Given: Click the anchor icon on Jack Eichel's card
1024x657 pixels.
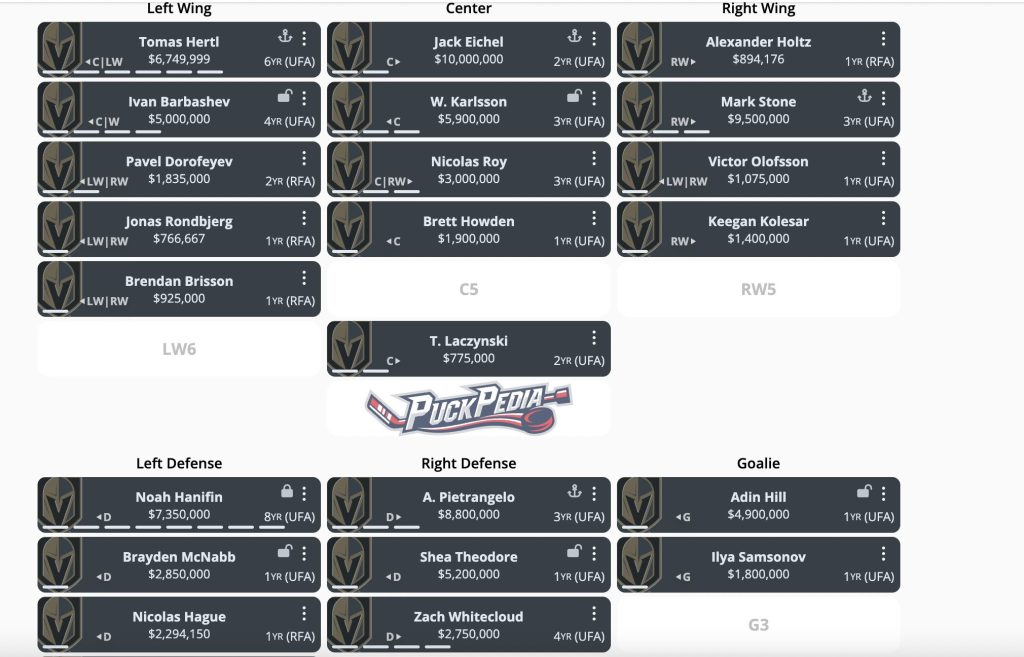Looking at the screenshot, I should [574, 37].
